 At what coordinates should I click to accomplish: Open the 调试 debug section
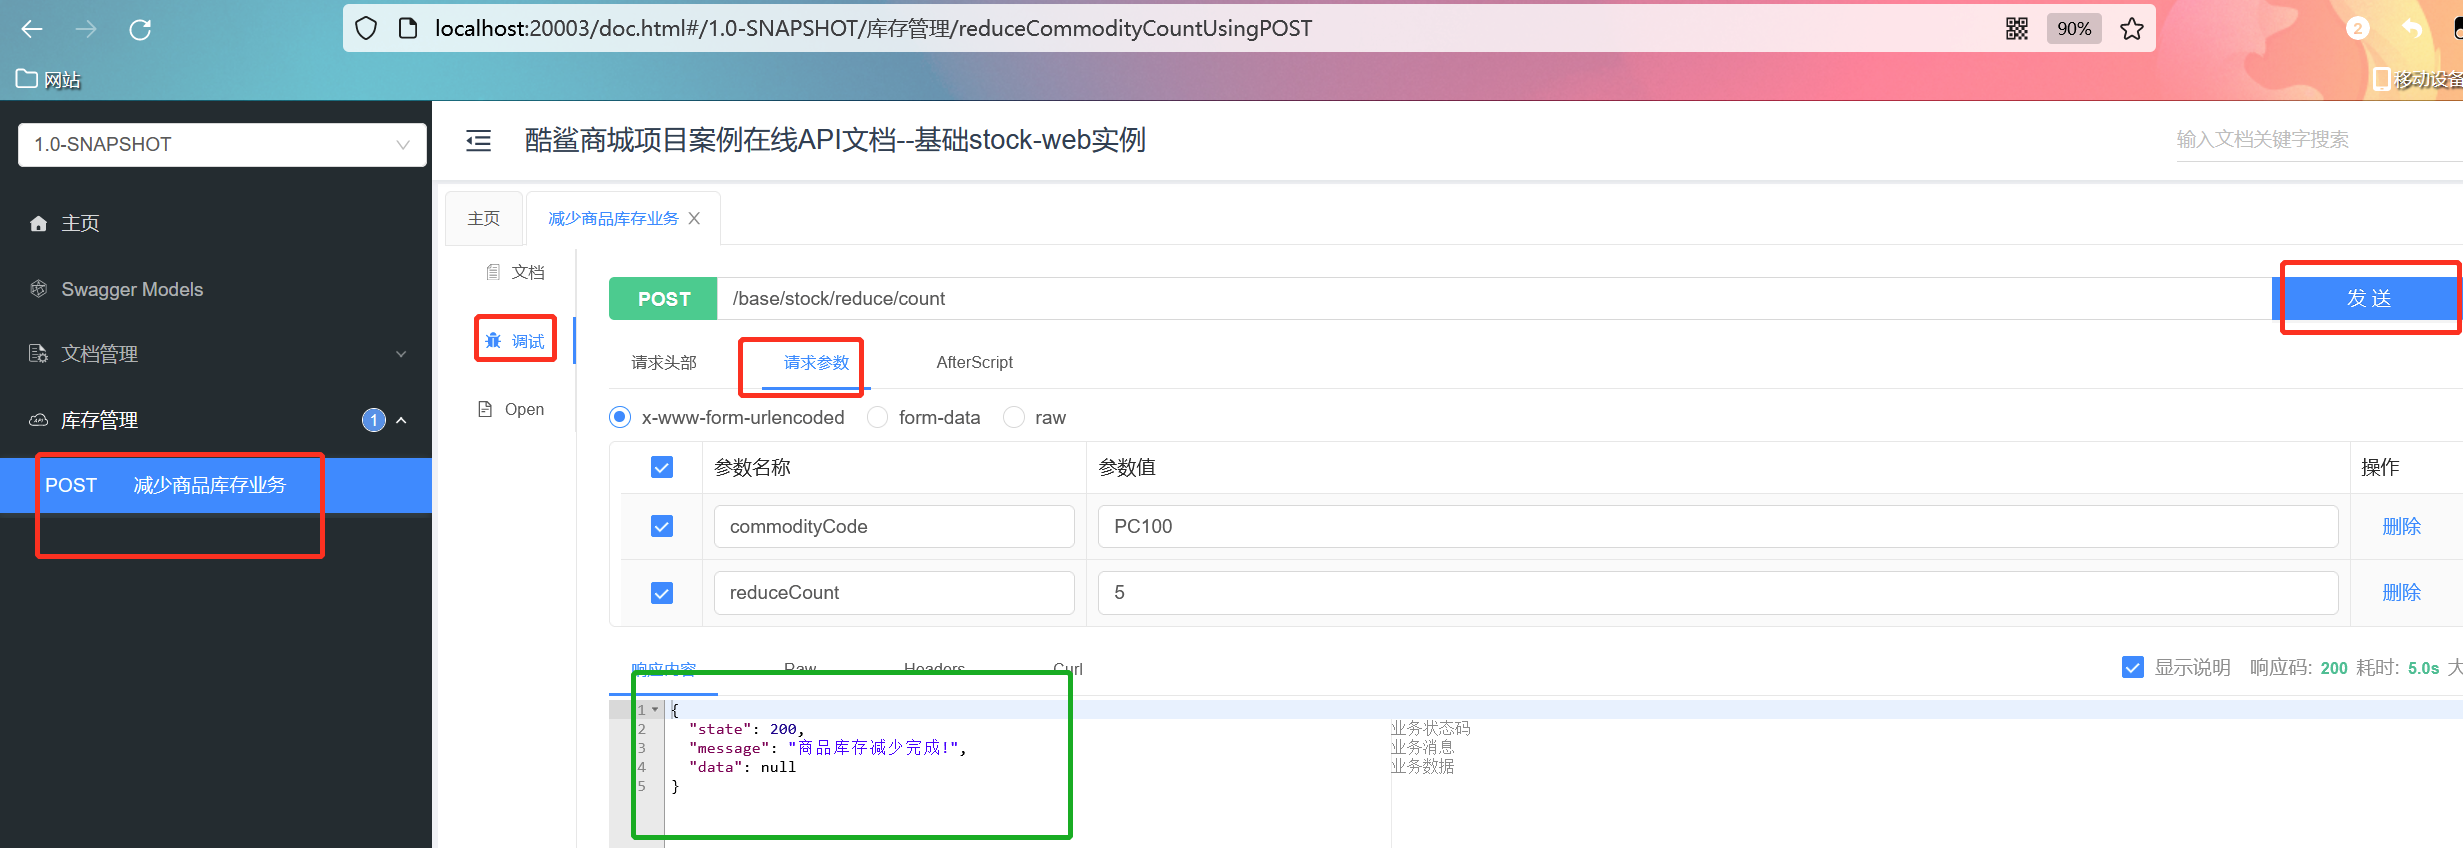click(516, 341)
